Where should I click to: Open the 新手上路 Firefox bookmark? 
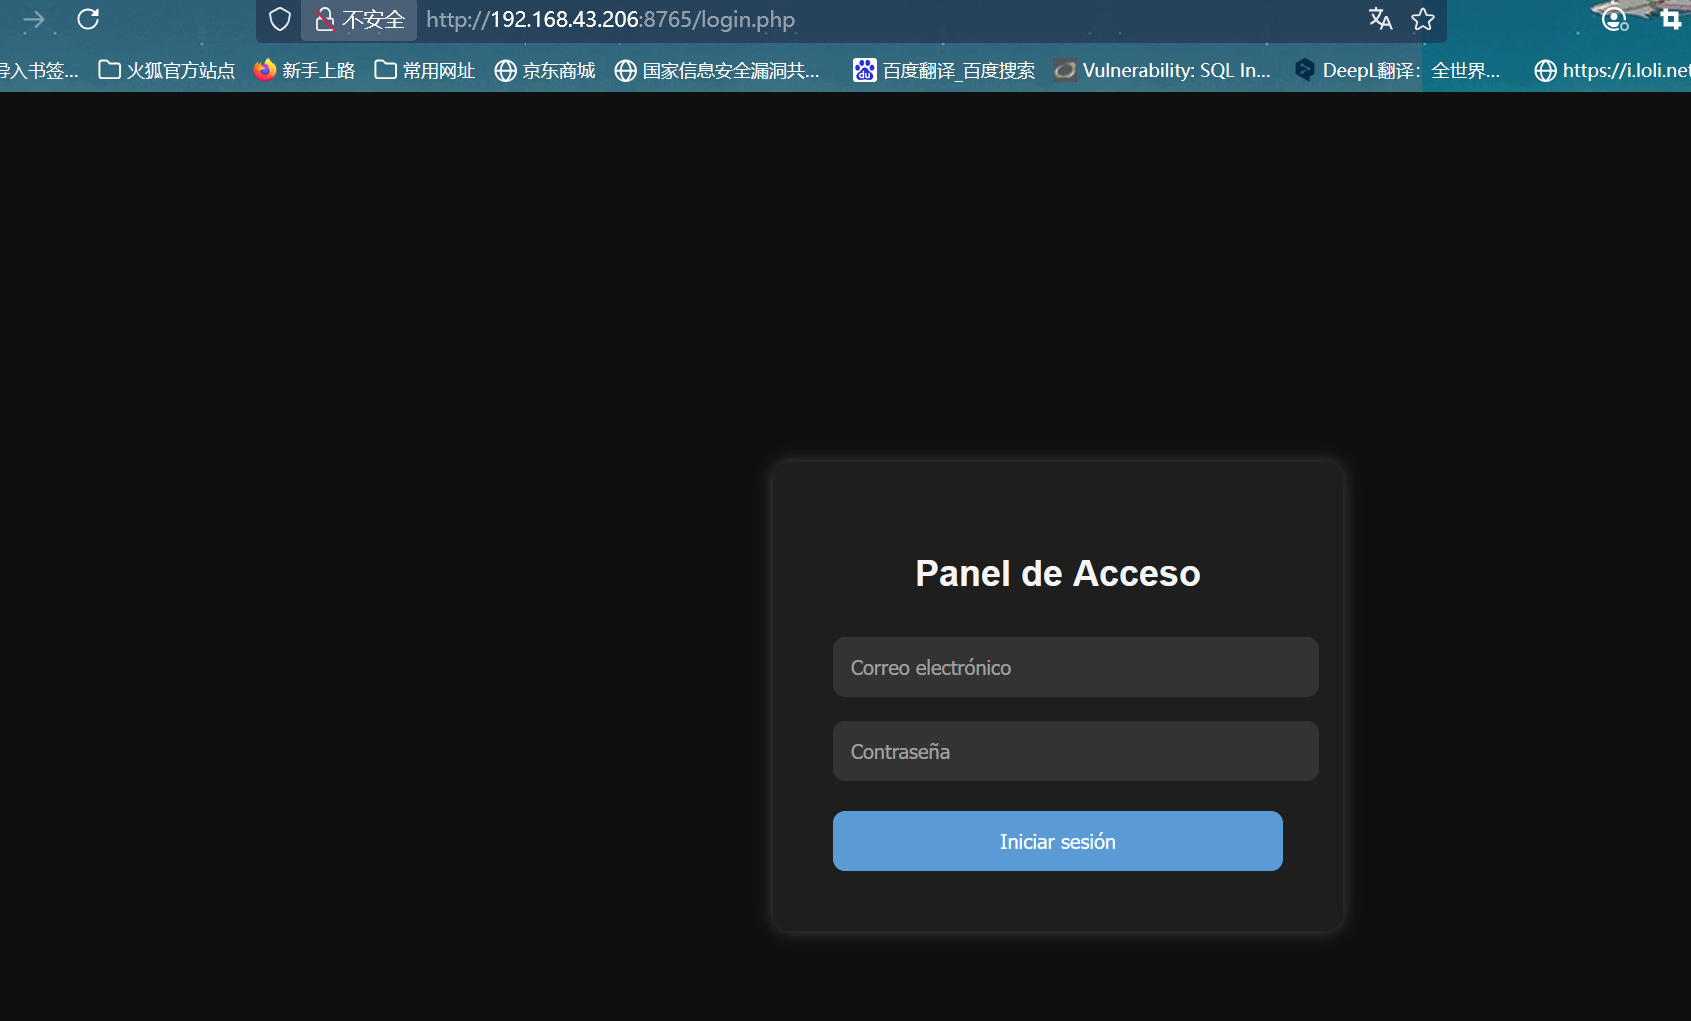[x=305, y=70]
